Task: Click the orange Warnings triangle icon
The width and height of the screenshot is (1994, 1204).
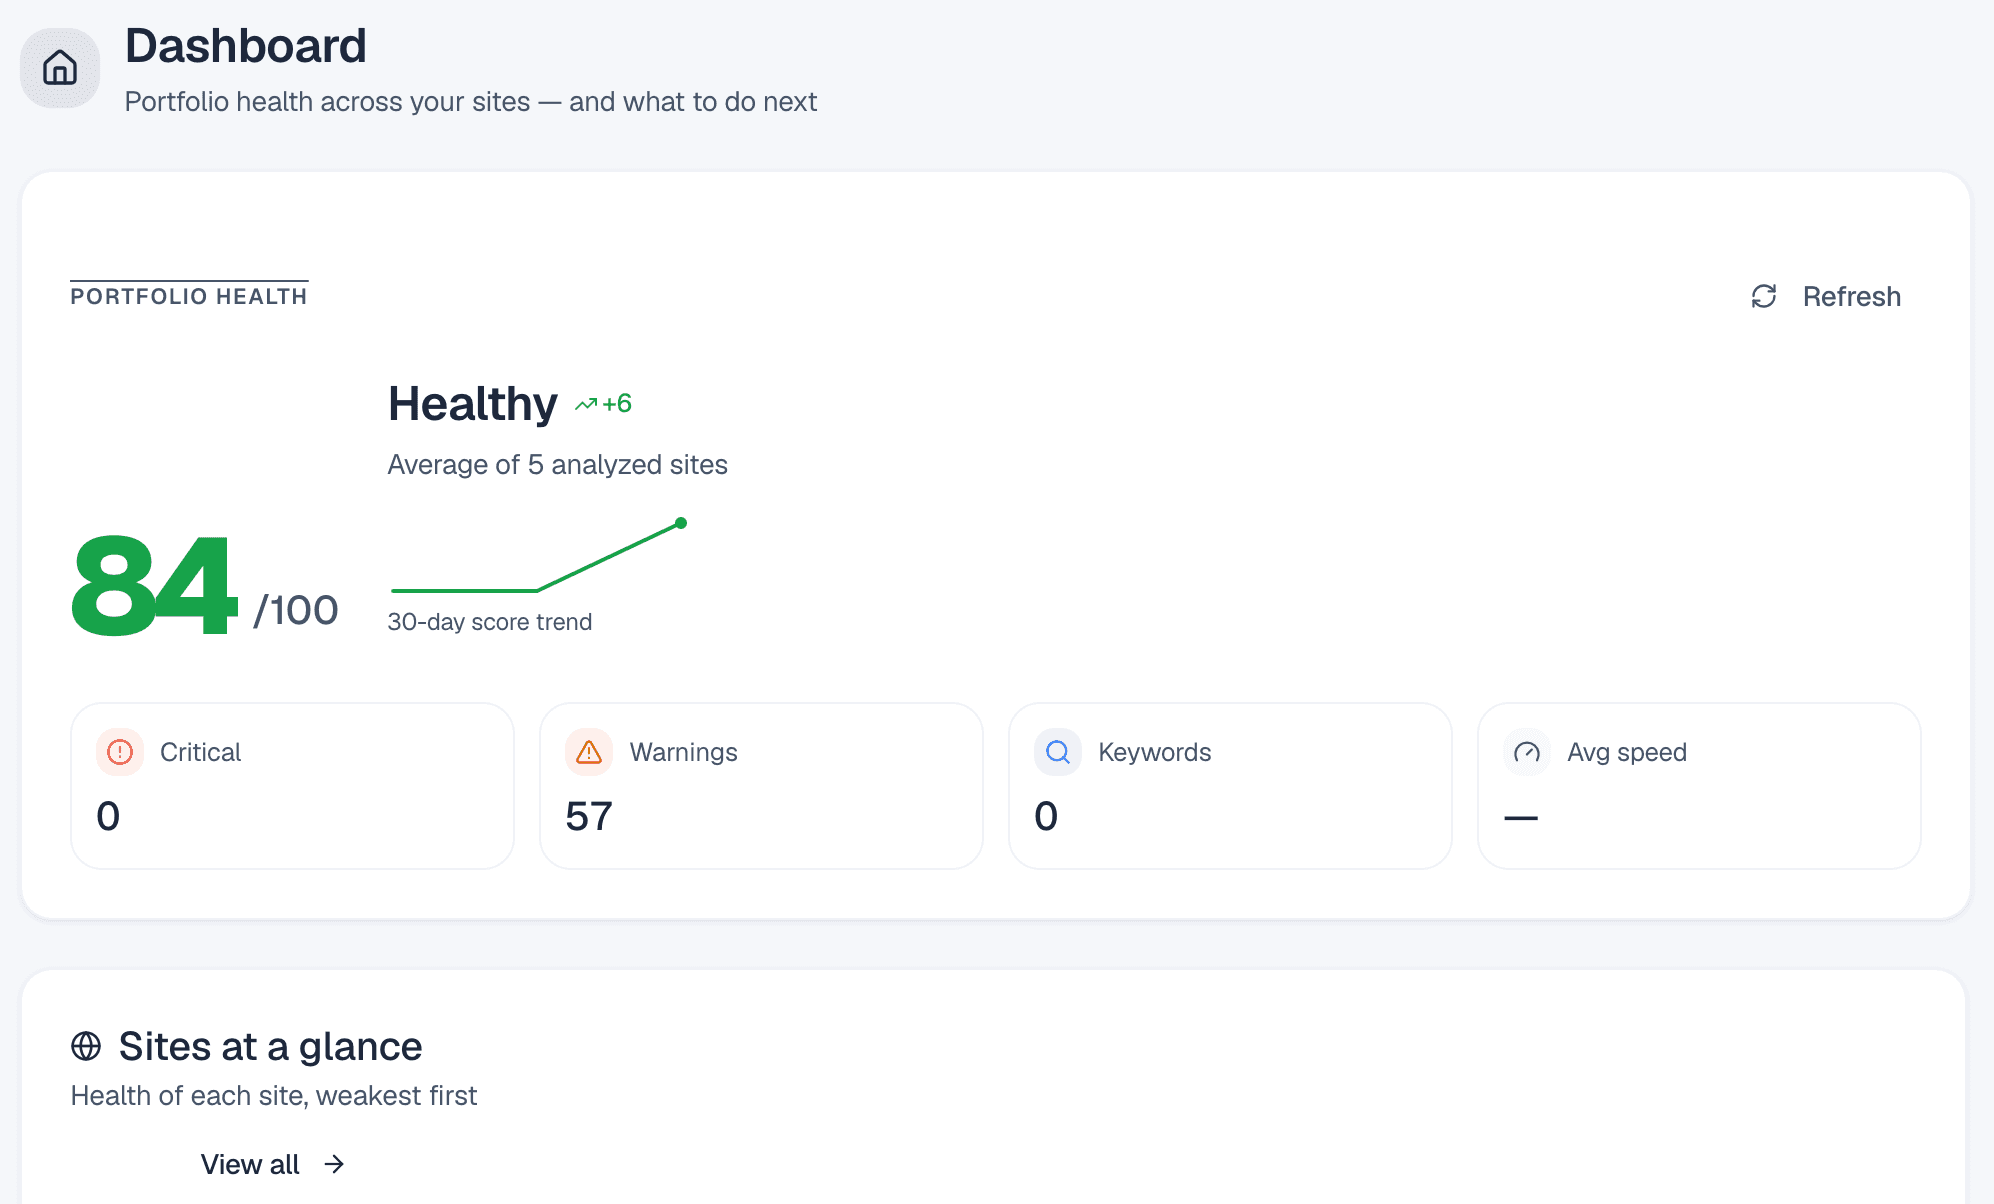Action: click(x=589, y=752)
